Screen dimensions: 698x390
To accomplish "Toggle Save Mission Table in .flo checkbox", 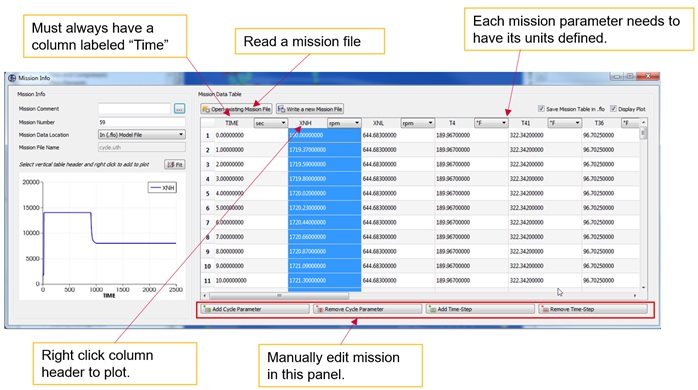I will [x=541, y=108].
